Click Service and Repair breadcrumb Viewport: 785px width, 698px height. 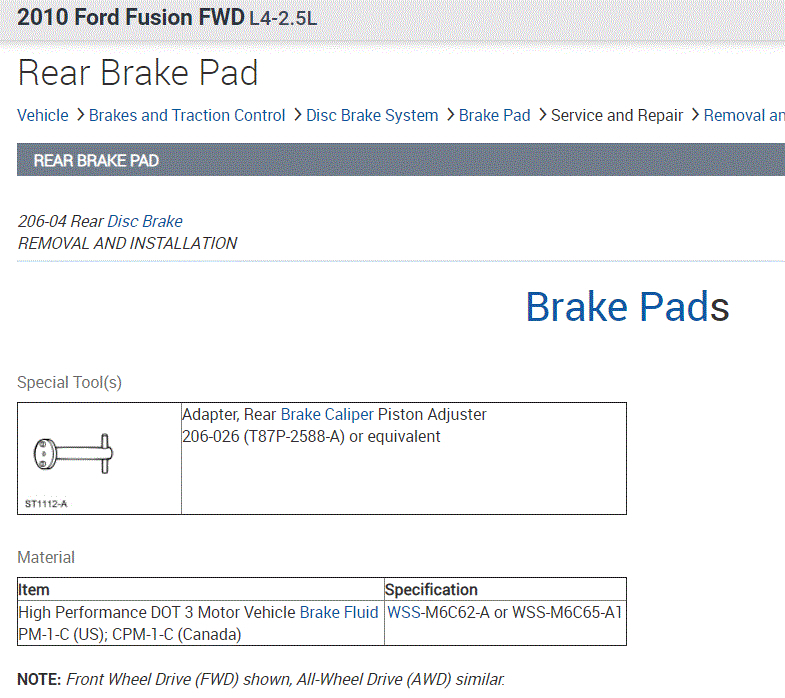[617, 115]
